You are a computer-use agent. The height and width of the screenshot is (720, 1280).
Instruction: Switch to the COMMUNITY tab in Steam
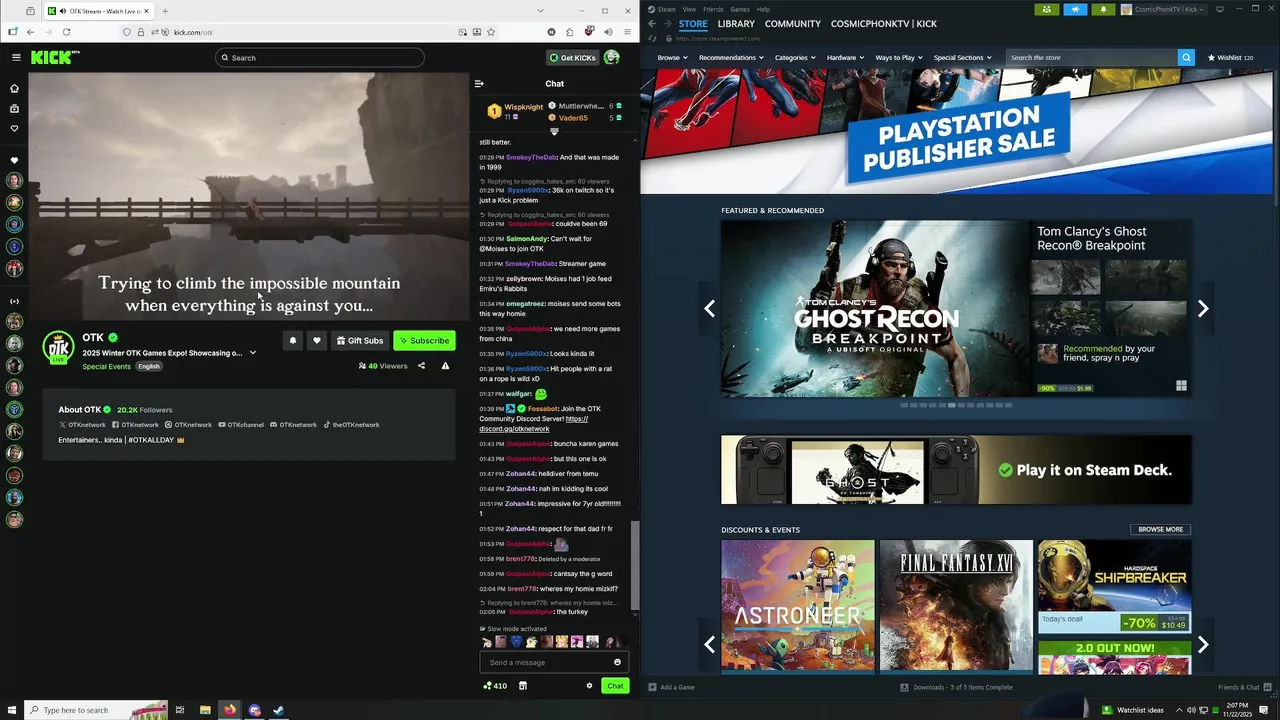pos(792,24)
